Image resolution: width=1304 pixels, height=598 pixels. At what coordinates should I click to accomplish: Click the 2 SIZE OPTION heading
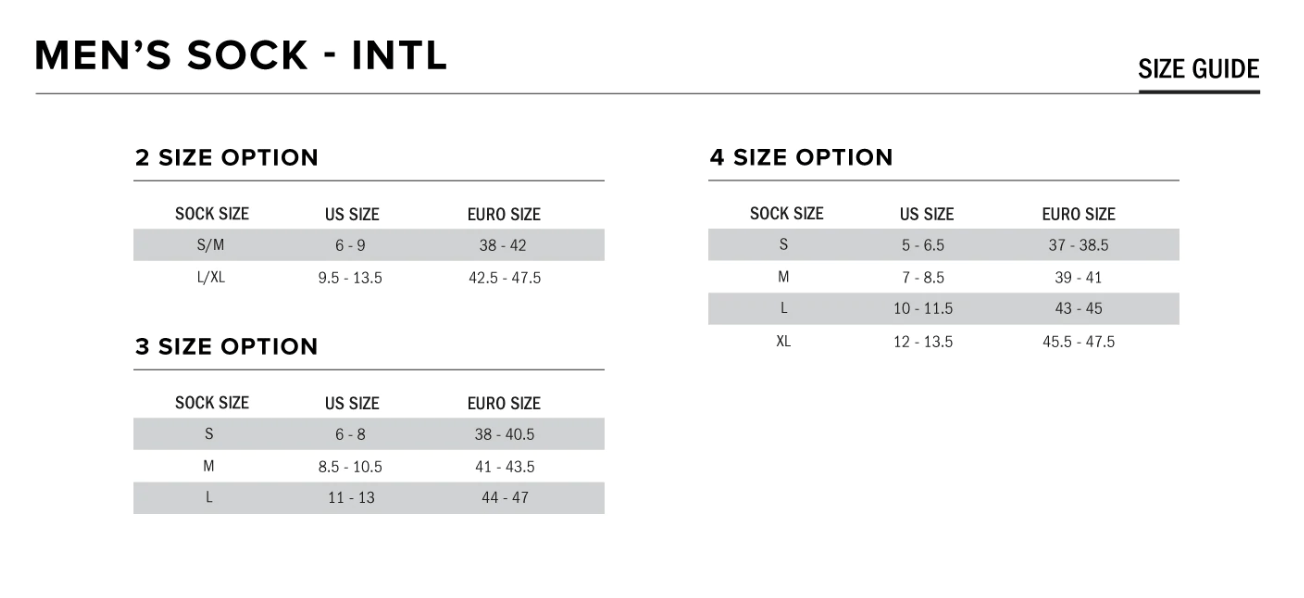[227, 157]
